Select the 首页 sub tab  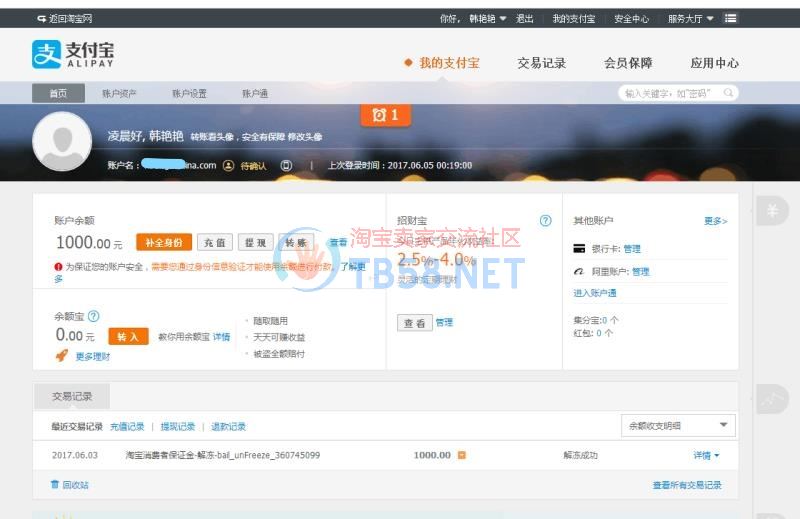(58, 93)
